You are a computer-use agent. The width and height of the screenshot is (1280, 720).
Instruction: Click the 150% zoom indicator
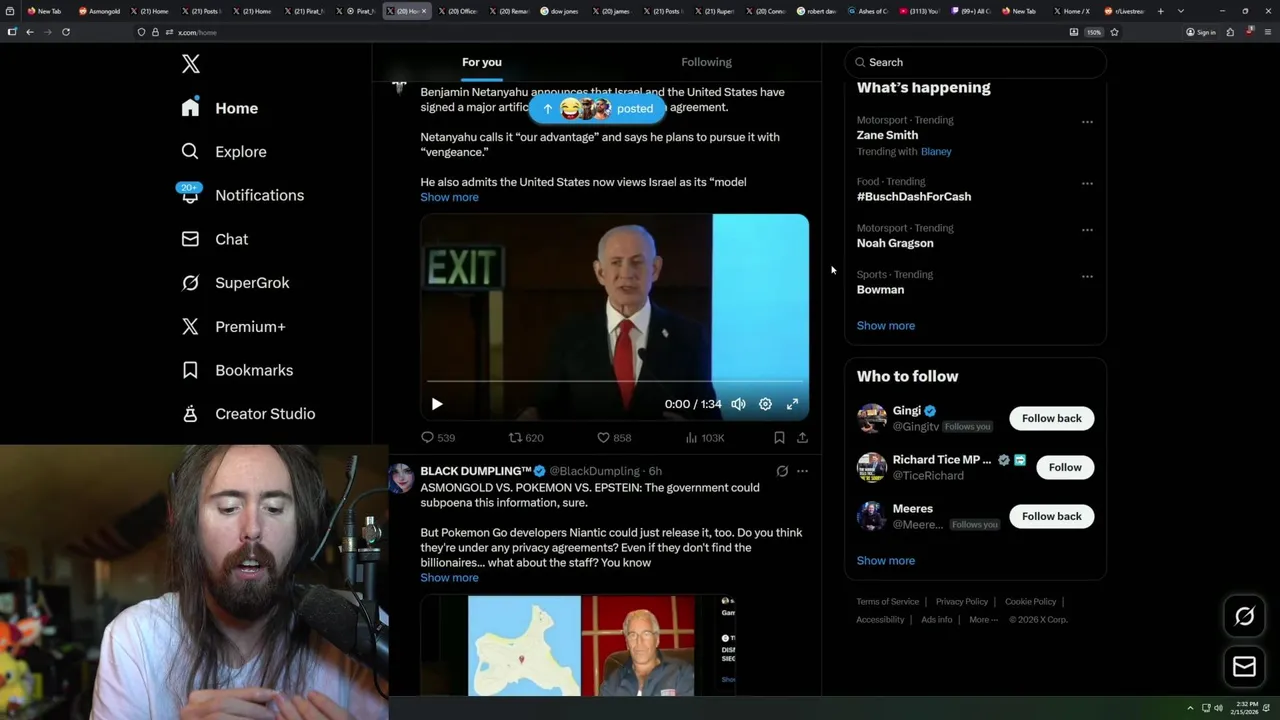tap(1094, 32)
